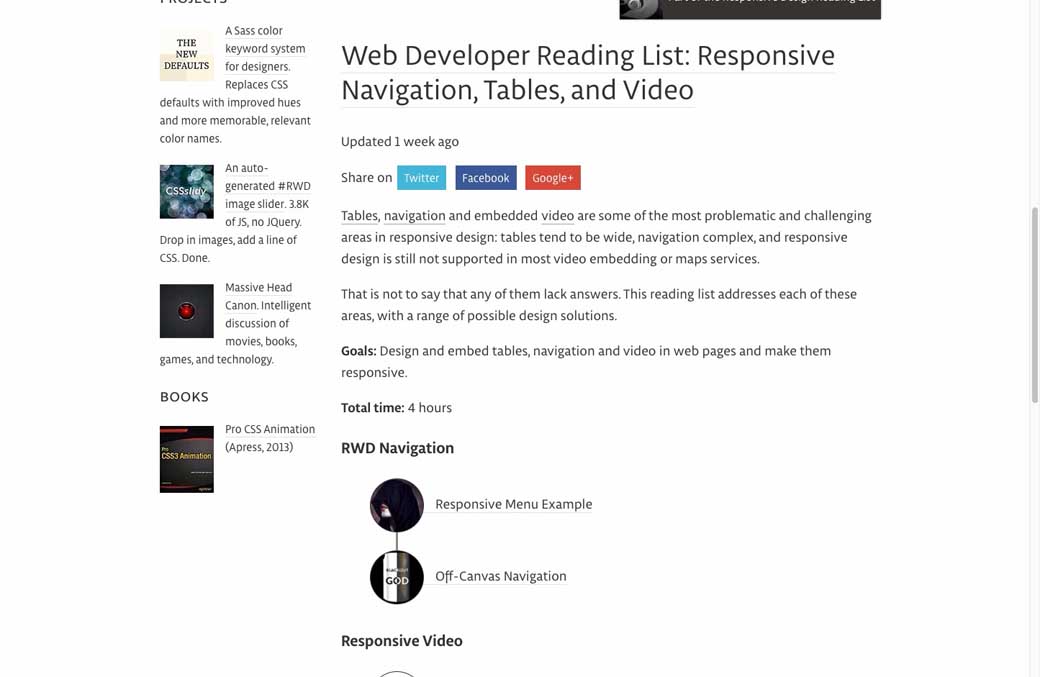Share the article on Twitter
The height and width of the screenshot is (677, 1040).
pos(421,178)
